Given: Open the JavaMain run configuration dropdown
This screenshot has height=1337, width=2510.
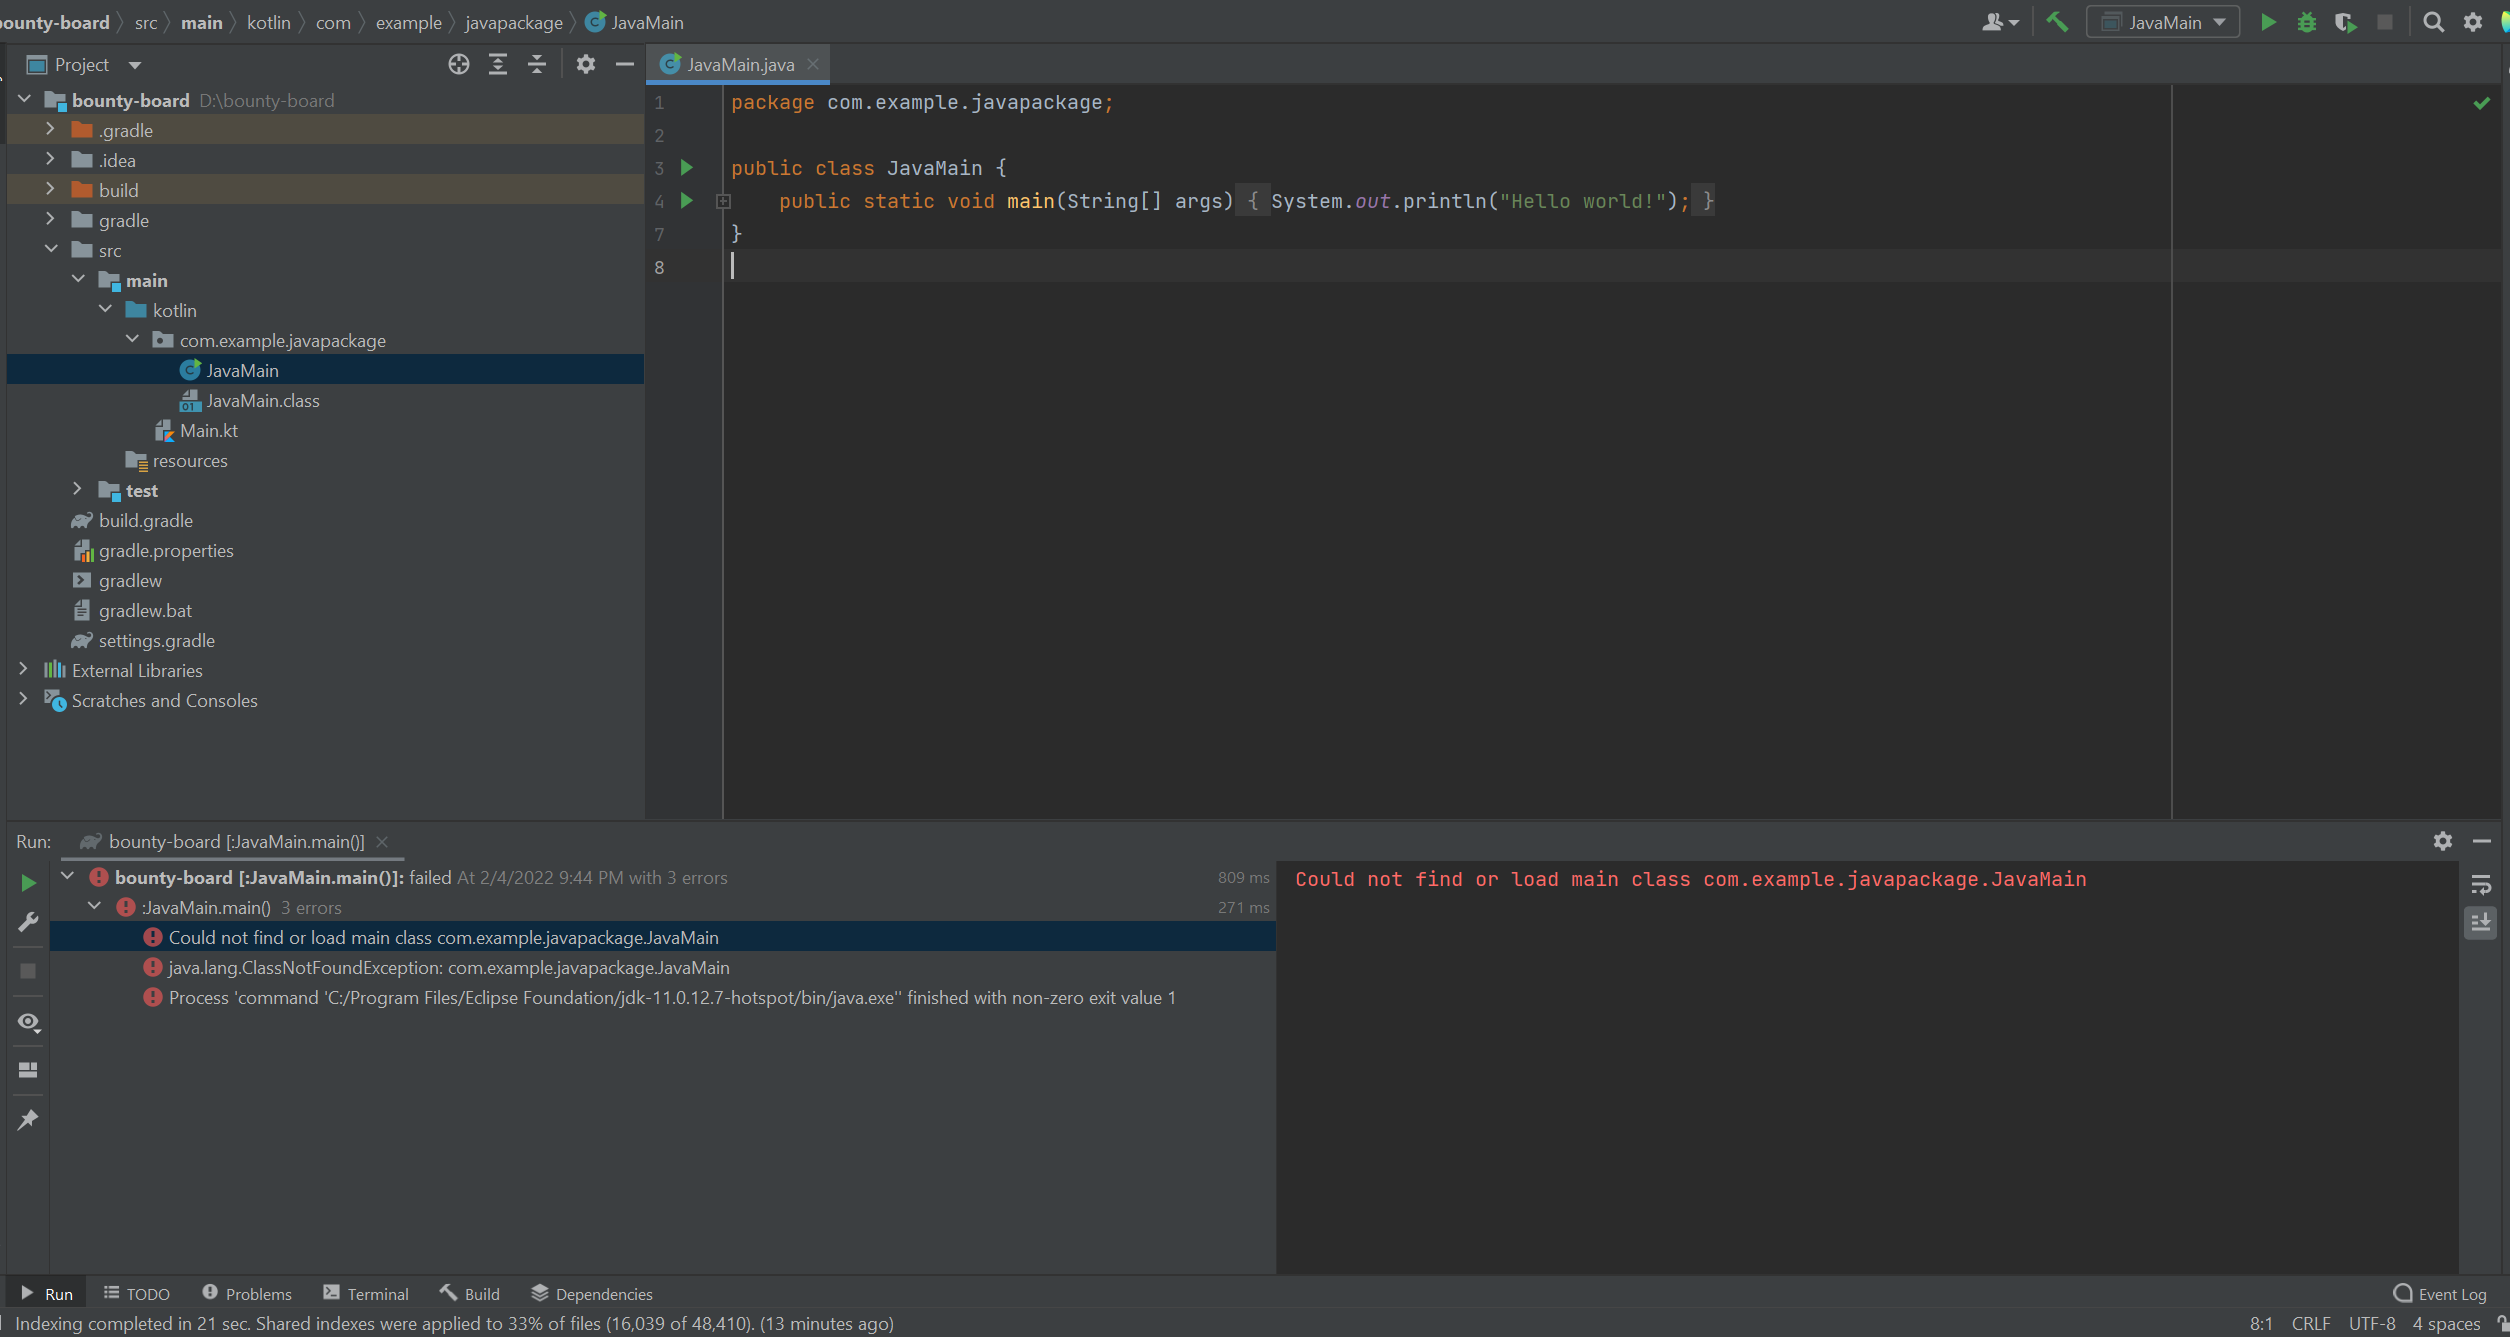Looking at the screenshot, I should (x=2163, y=22).
